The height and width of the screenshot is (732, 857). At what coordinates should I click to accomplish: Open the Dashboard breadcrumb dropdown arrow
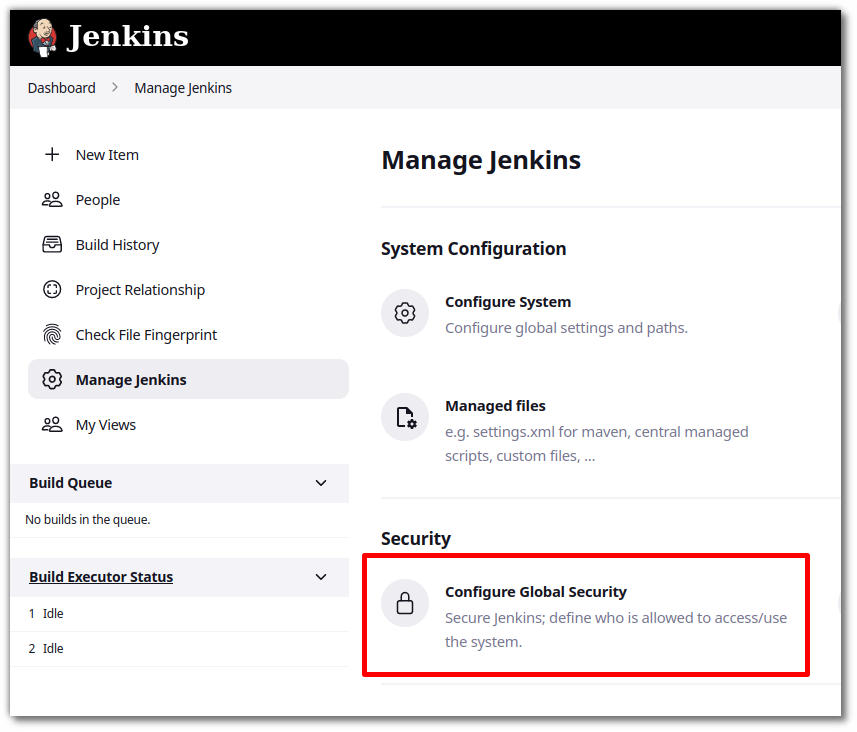[115, 87]
